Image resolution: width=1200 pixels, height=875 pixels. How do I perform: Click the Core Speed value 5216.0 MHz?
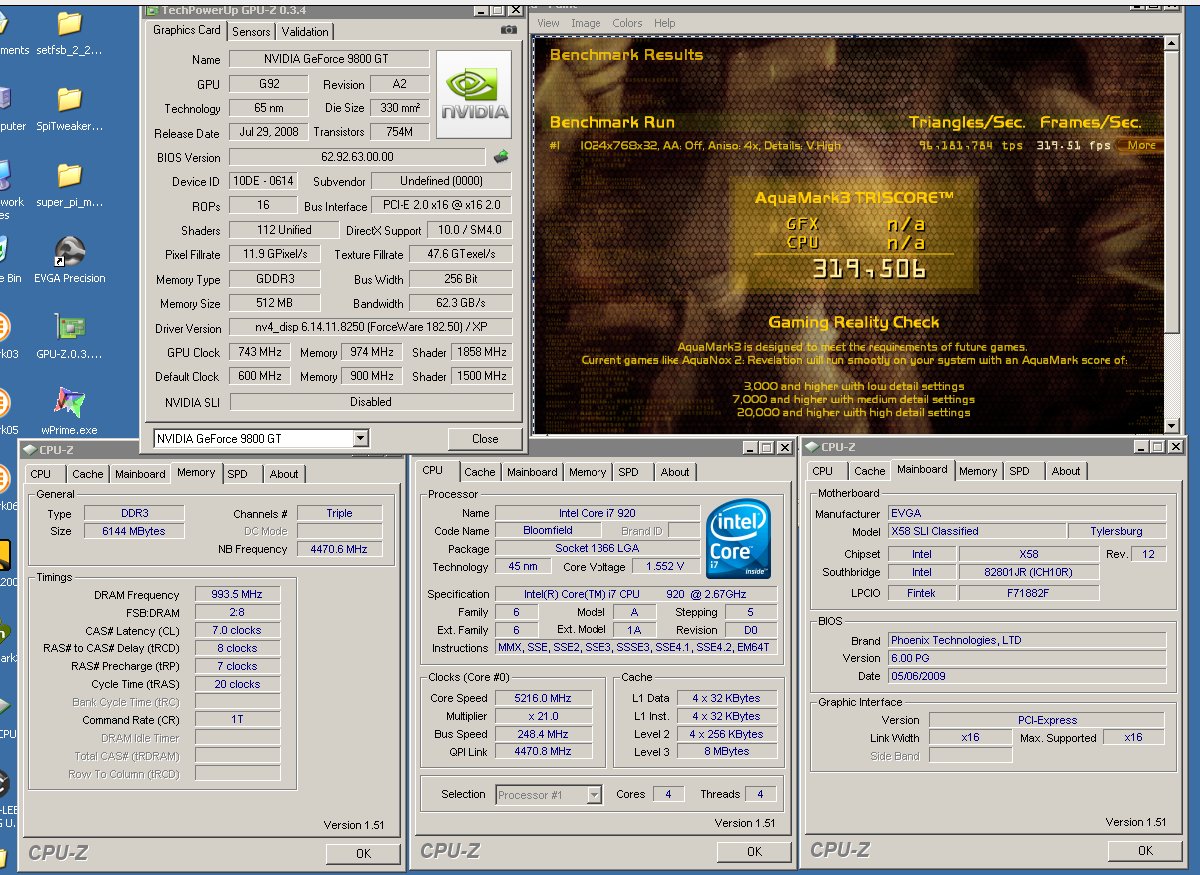click(x=543, y=698)
